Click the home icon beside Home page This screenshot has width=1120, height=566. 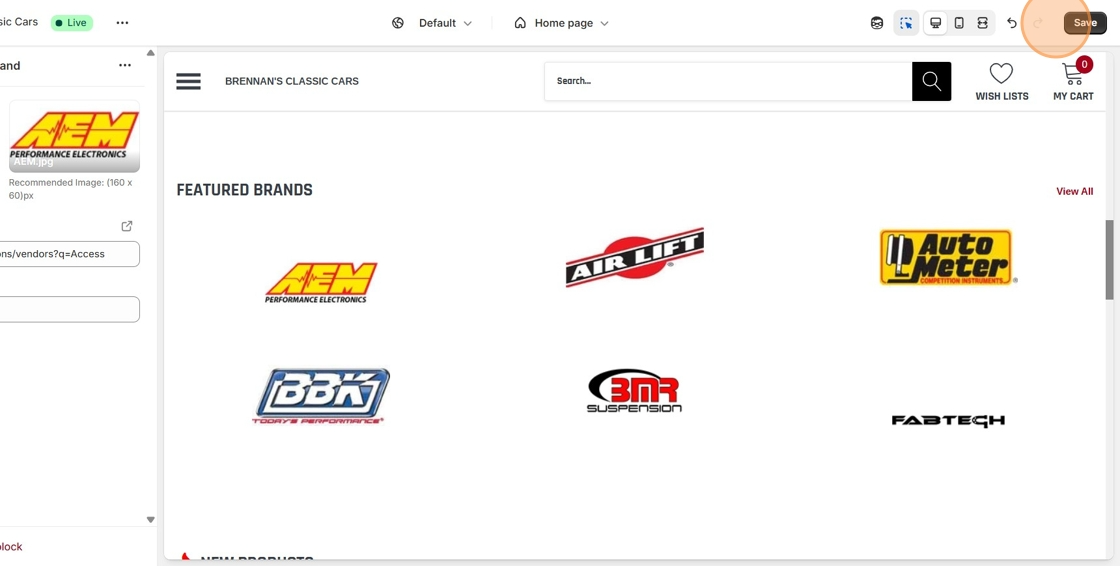tap(520, 23)
